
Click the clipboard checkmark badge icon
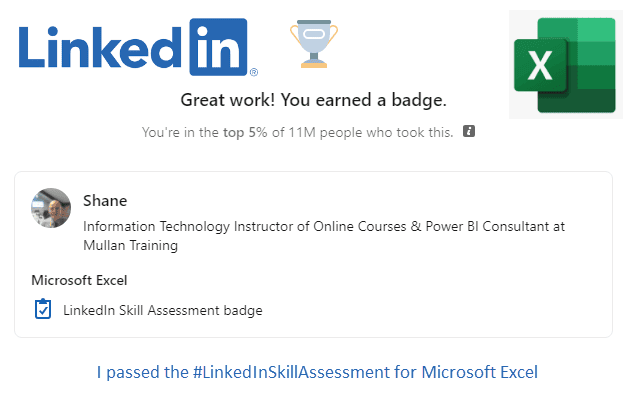43,309
